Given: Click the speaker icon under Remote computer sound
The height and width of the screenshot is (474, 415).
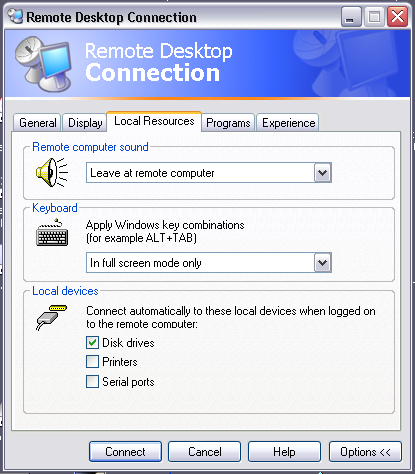Looking at the screenshot, I should (x=52, y=172).
